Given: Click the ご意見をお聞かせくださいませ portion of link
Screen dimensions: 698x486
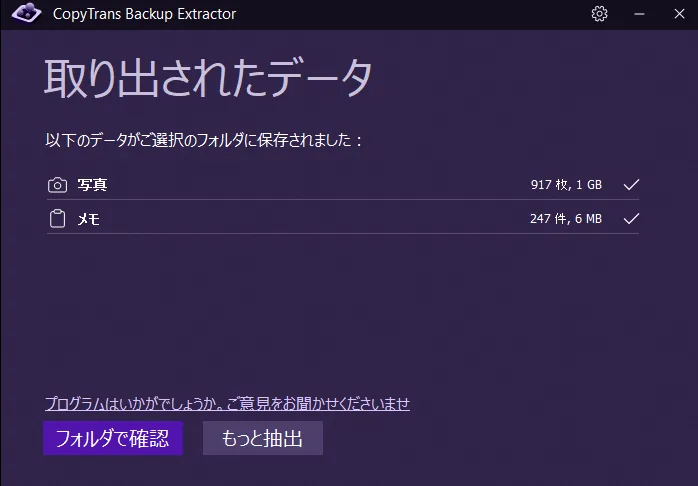Looking at the screenshot, I should 318,403.
